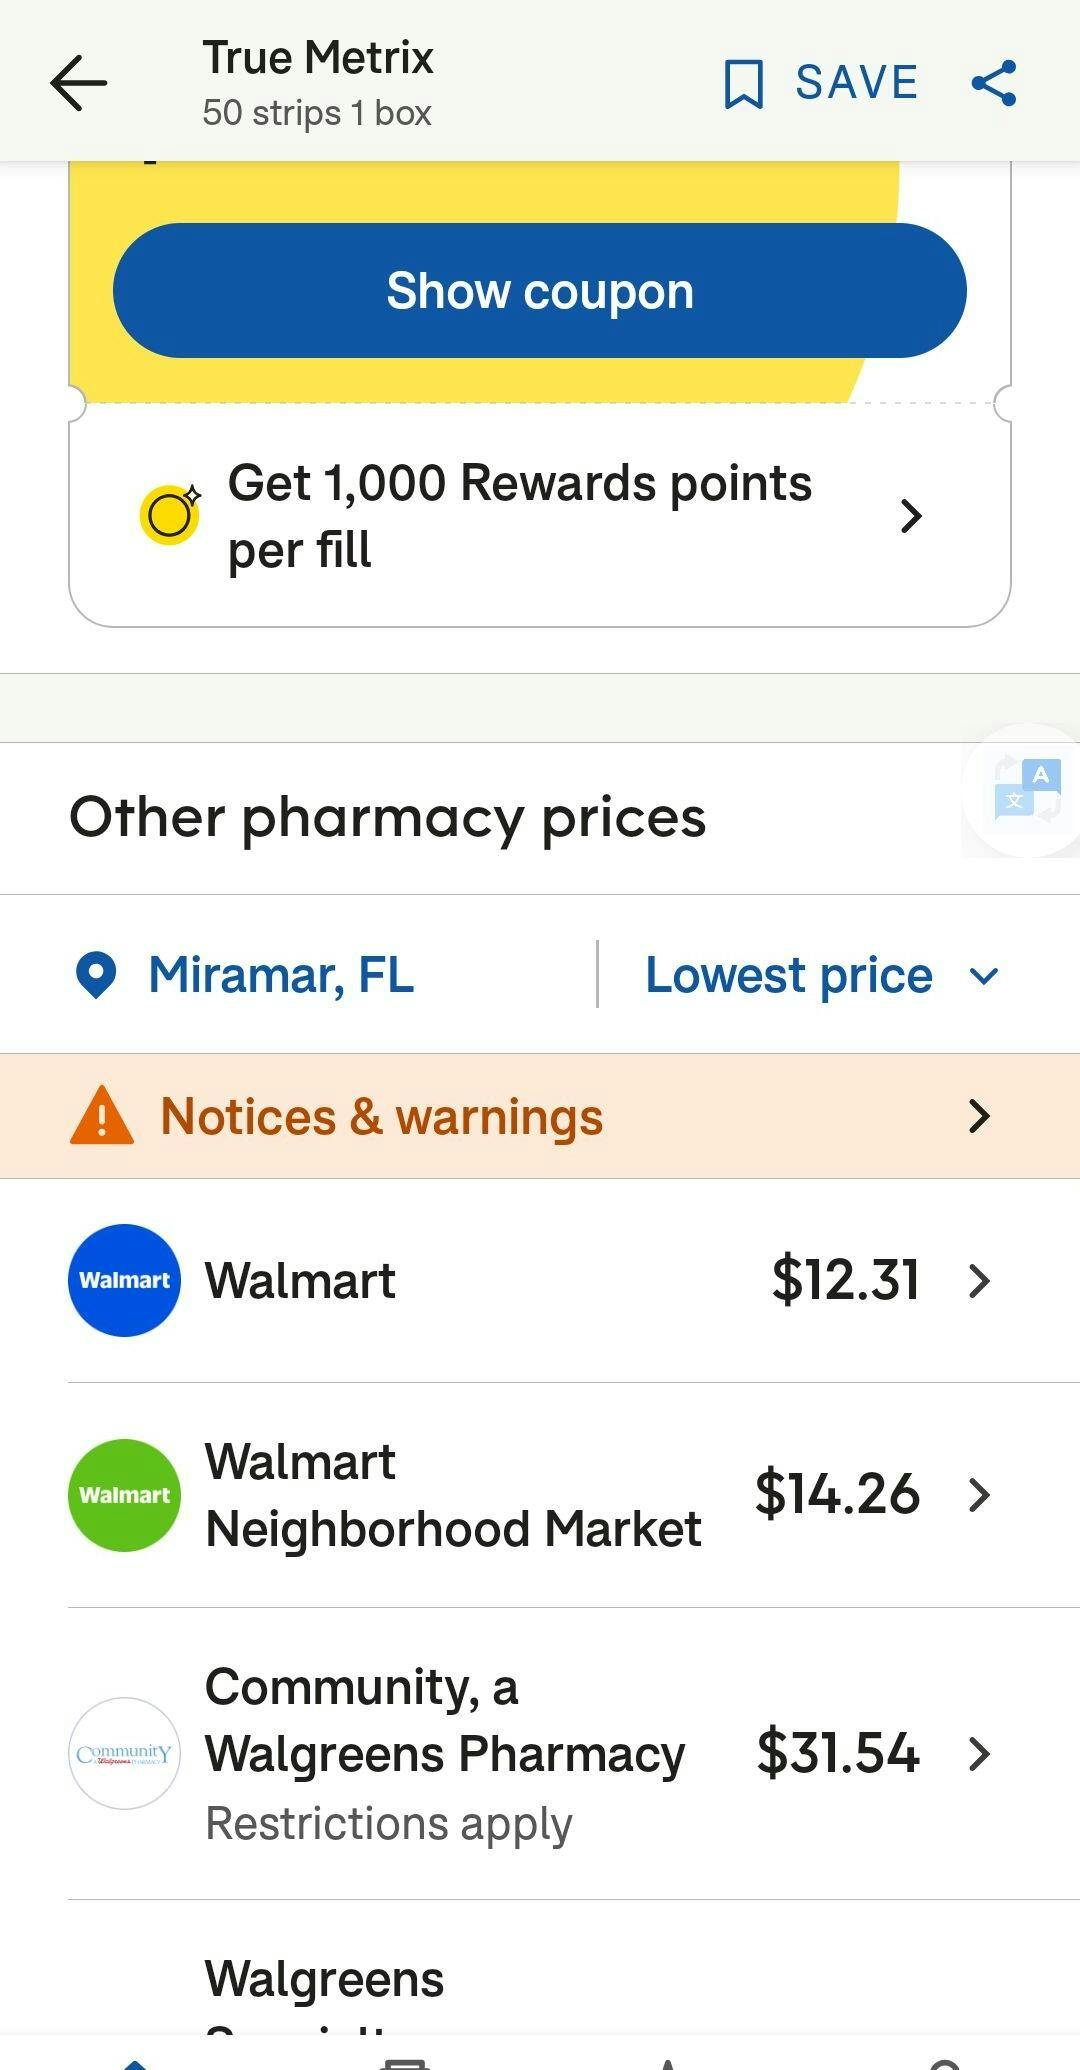
Task: Tap the gold Rewards coin icon
Action: (x=169, y=515)
